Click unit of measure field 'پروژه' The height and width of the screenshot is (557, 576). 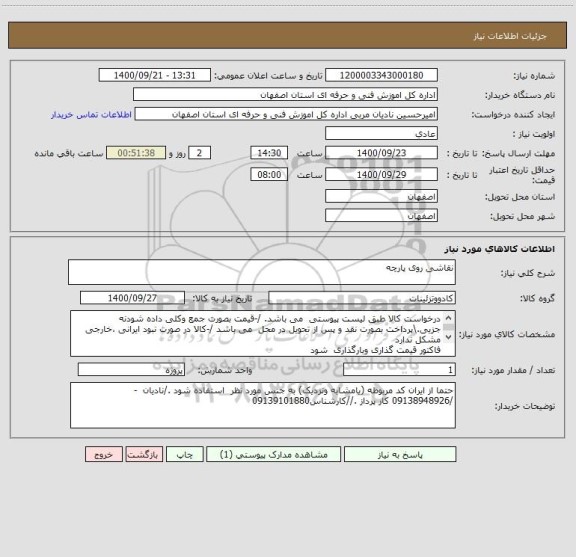point(131,370)
